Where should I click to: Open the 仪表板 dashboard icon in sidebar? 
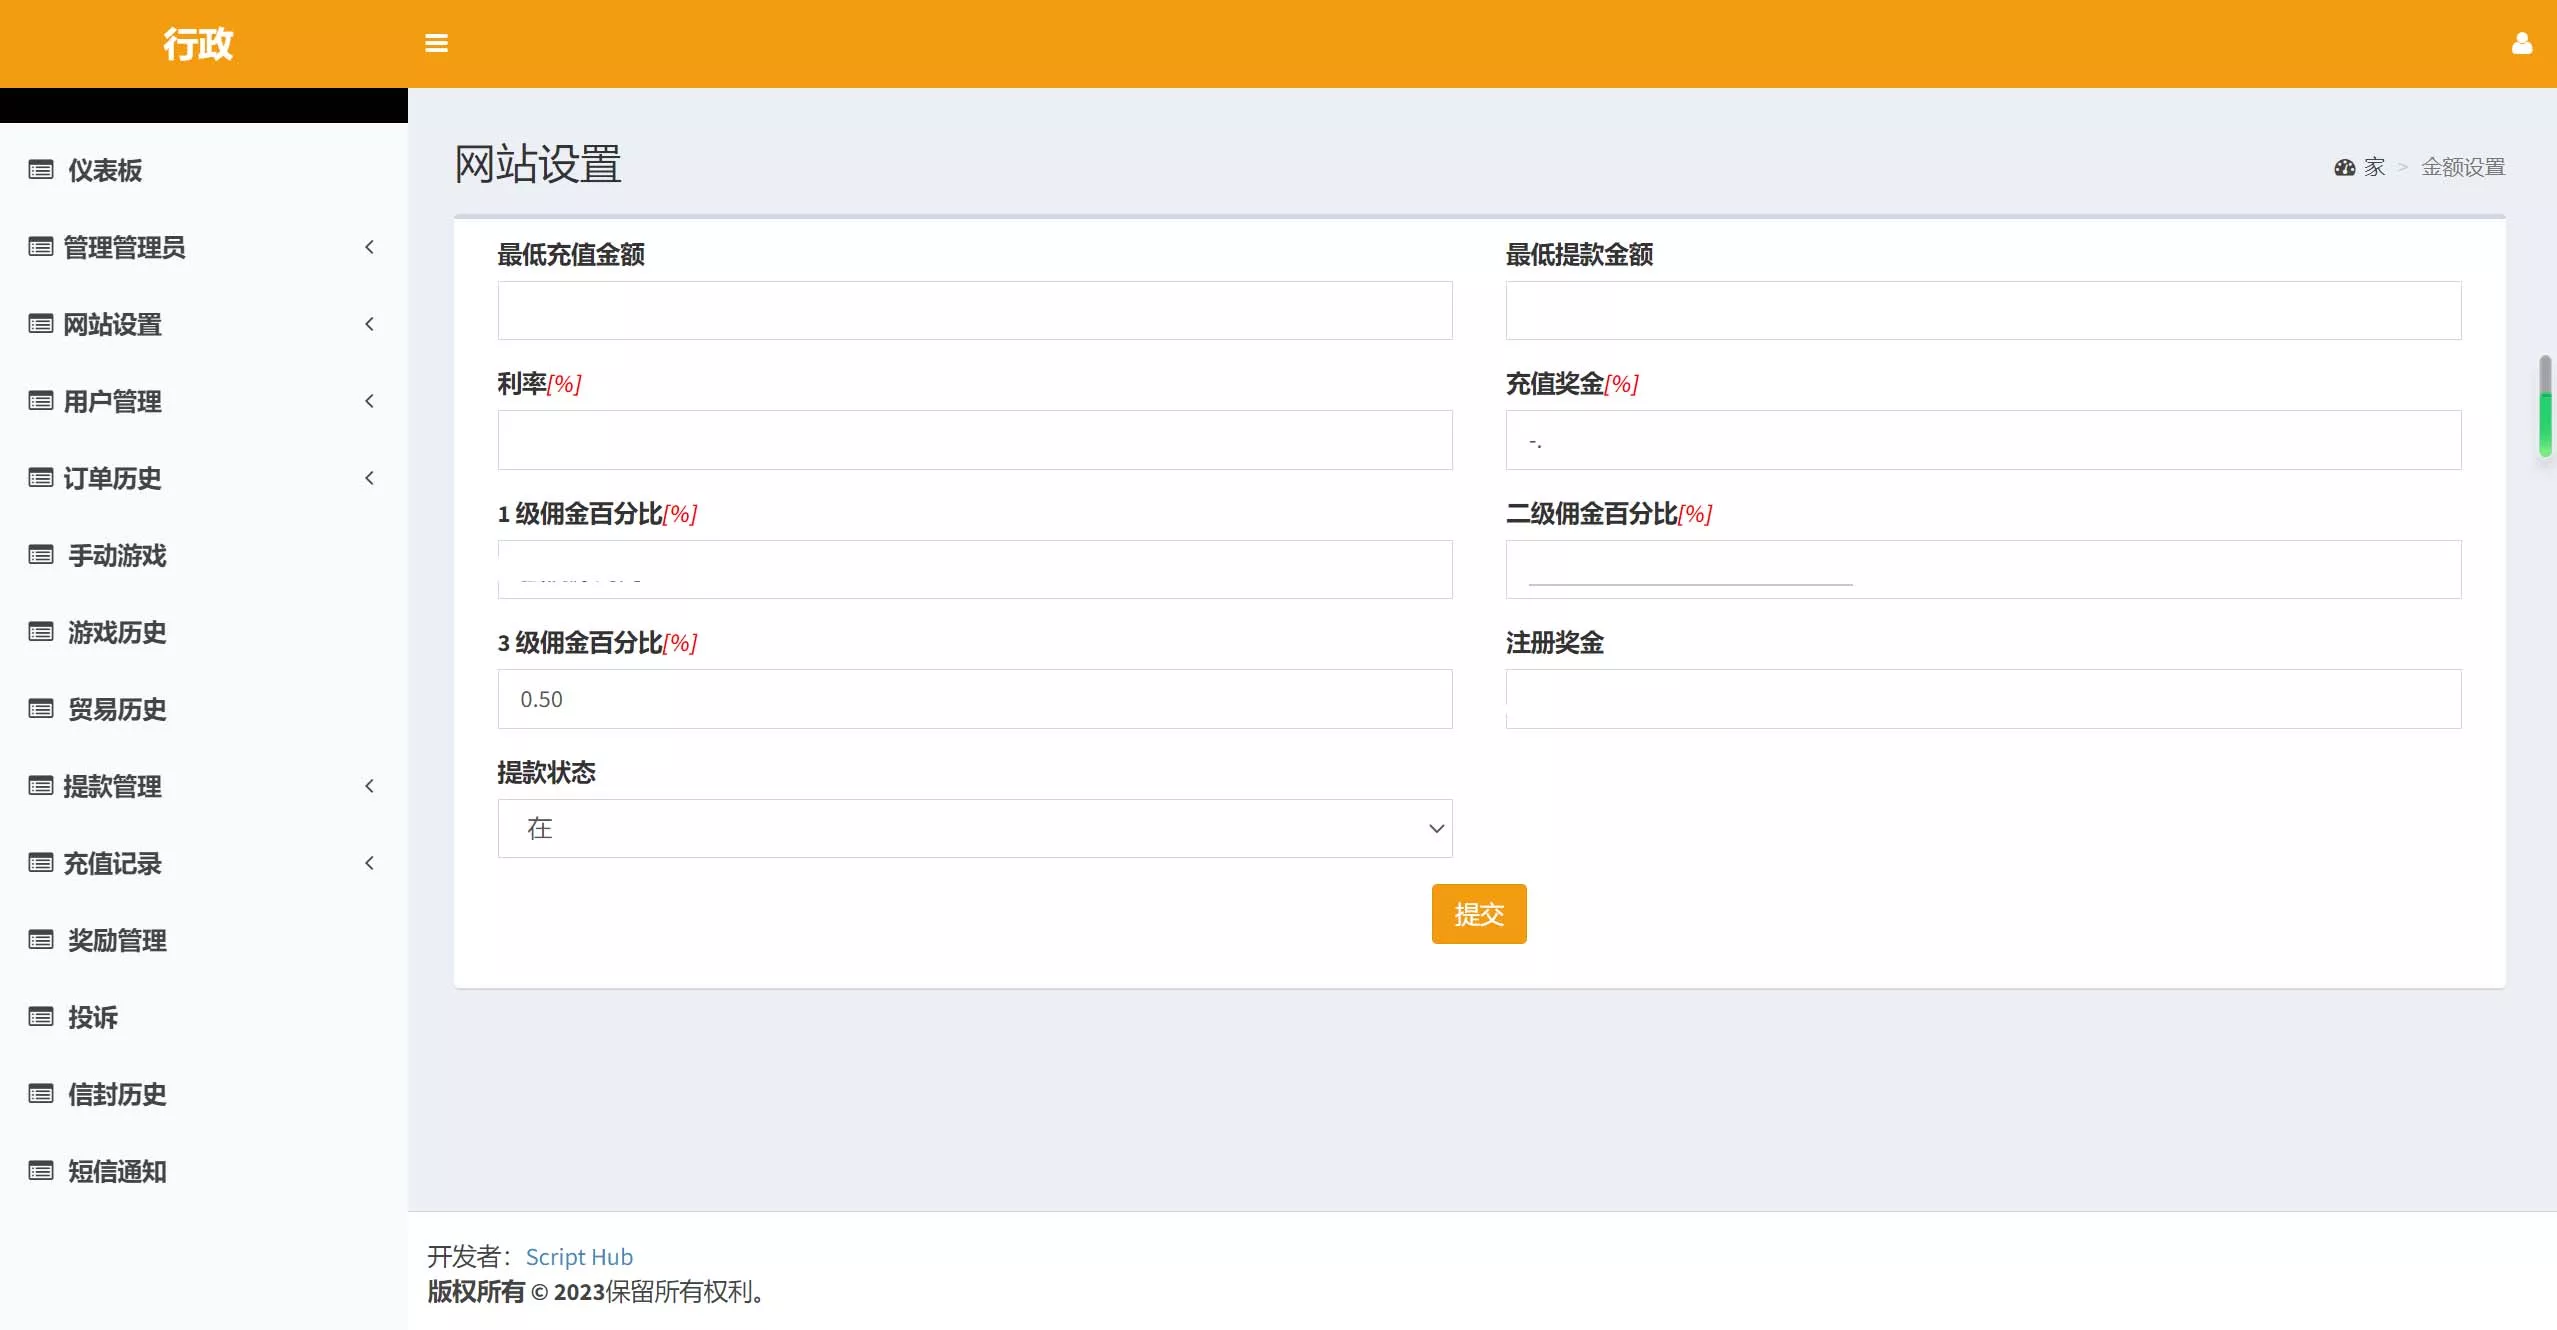(40, 170)
